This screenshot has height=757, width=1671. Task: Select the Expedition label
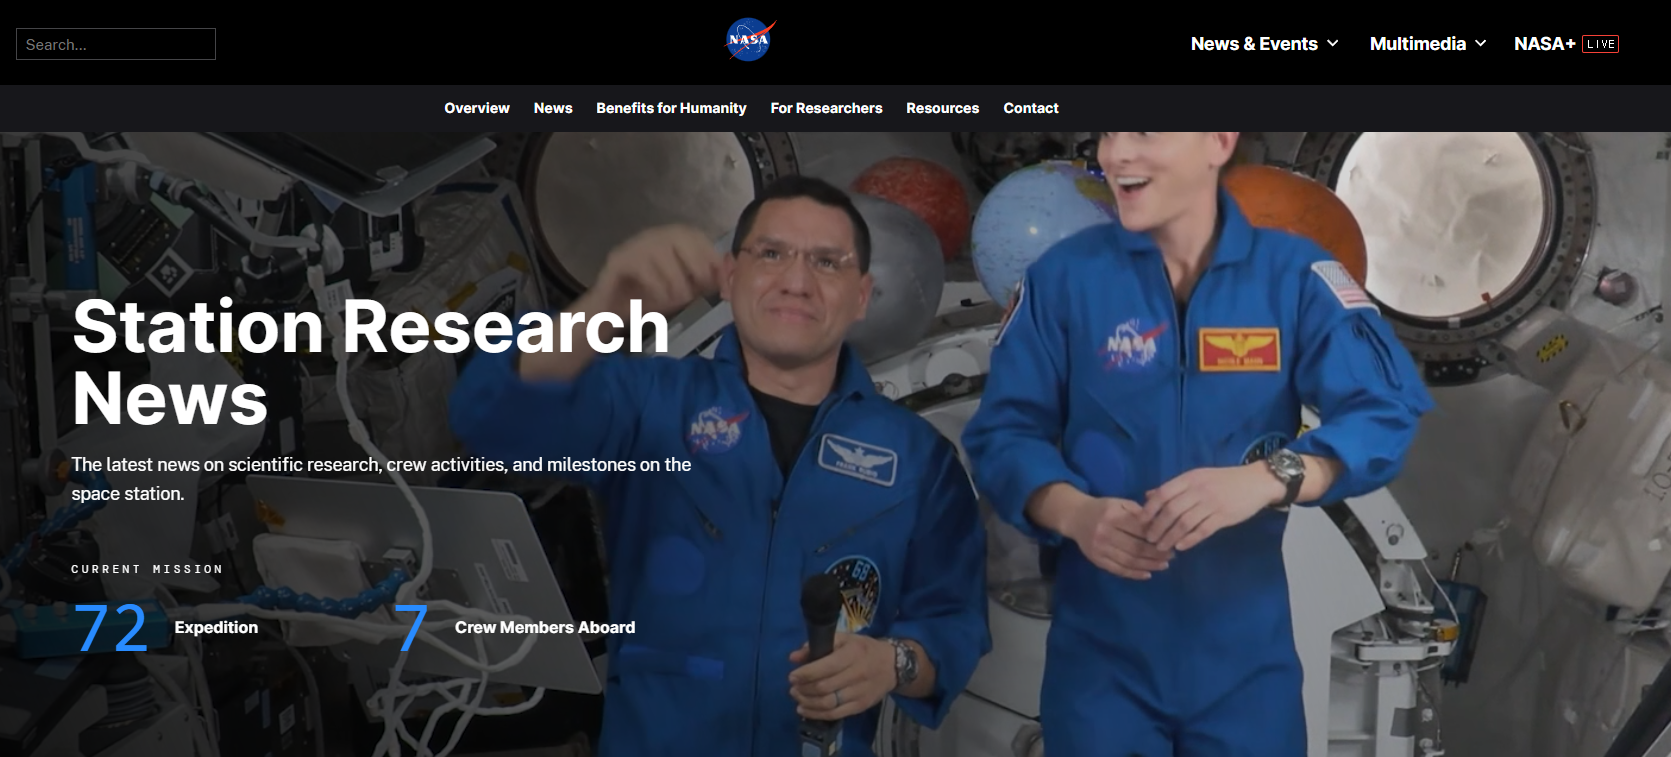216,628
